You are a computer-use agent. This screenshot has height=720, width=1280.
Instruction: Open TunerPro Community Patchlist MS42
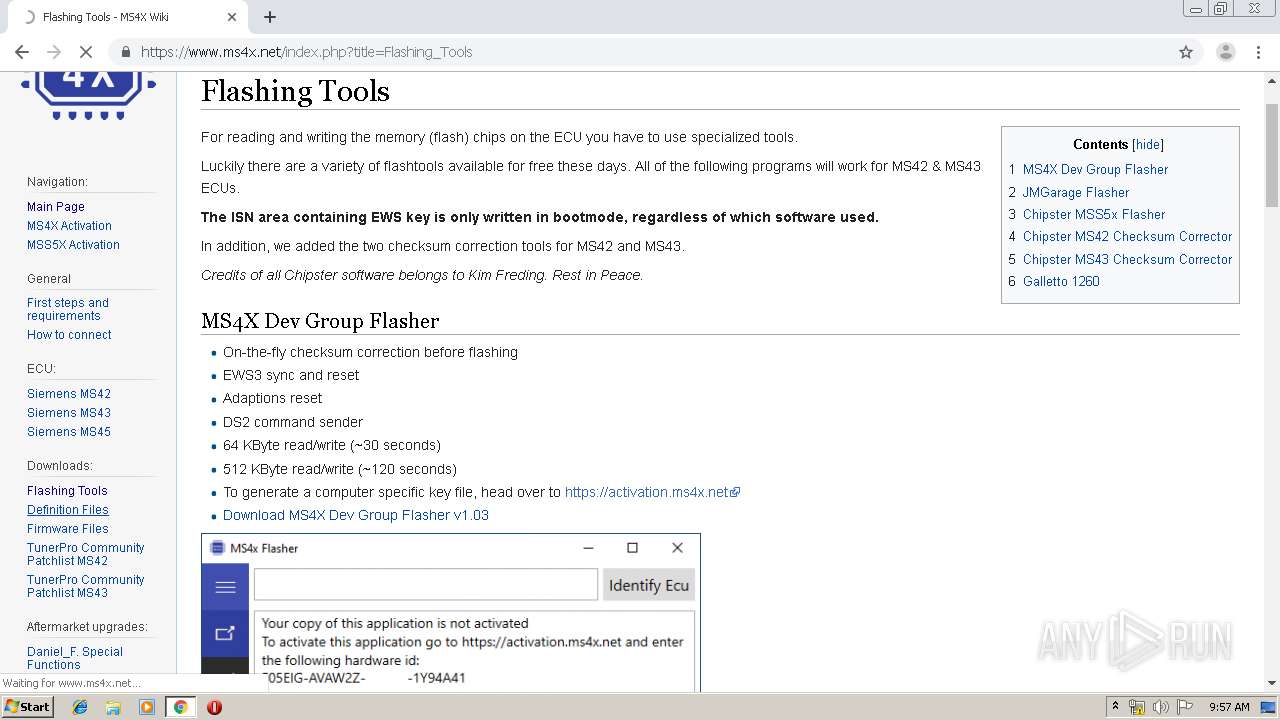(86, 554)
